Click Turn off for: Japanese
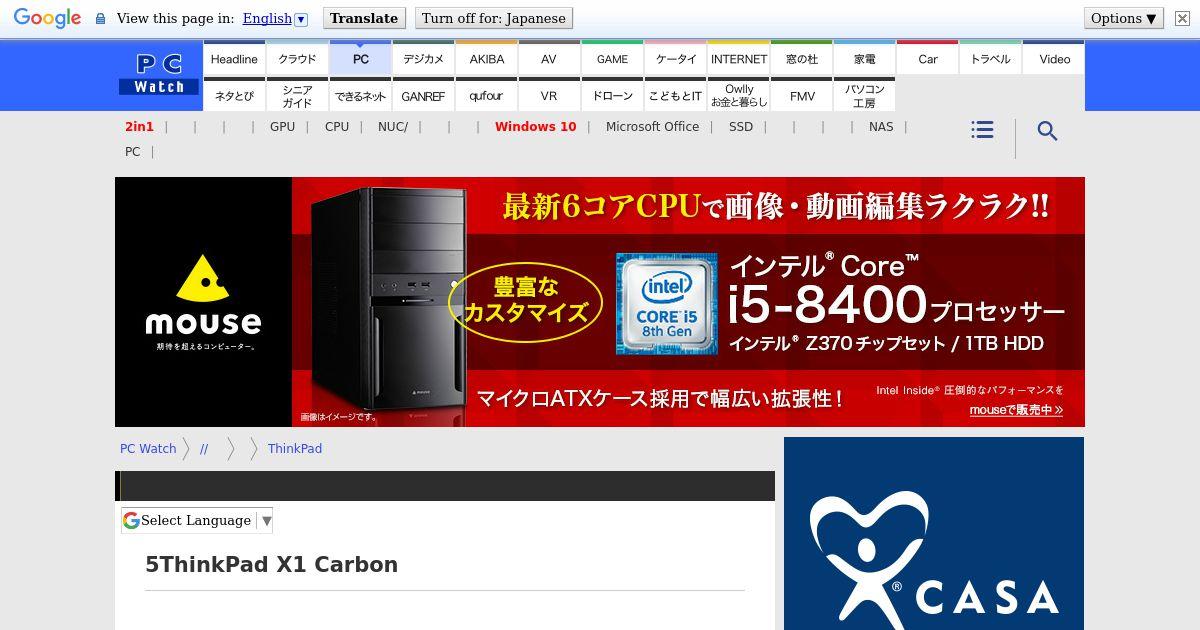Image resolution: width=1200 pixels, height=630 pixels. click(494, 18)
